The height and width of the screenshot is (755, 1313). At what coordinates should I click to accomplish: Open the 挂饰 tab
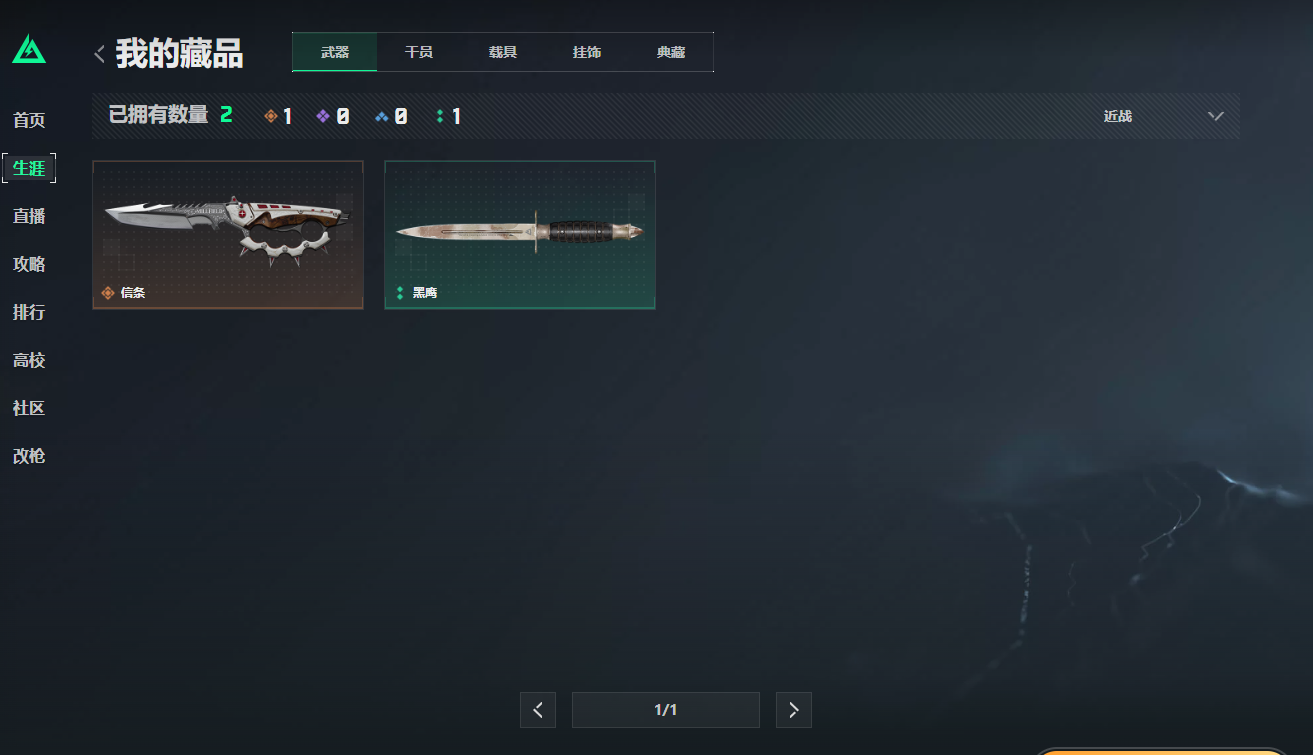(x=587, y=52)
